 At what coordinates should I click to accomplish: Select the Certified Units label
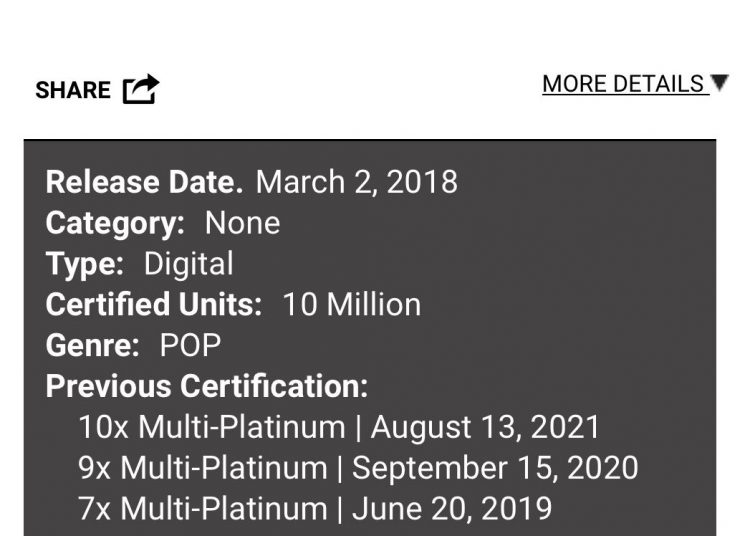[154, 304]
